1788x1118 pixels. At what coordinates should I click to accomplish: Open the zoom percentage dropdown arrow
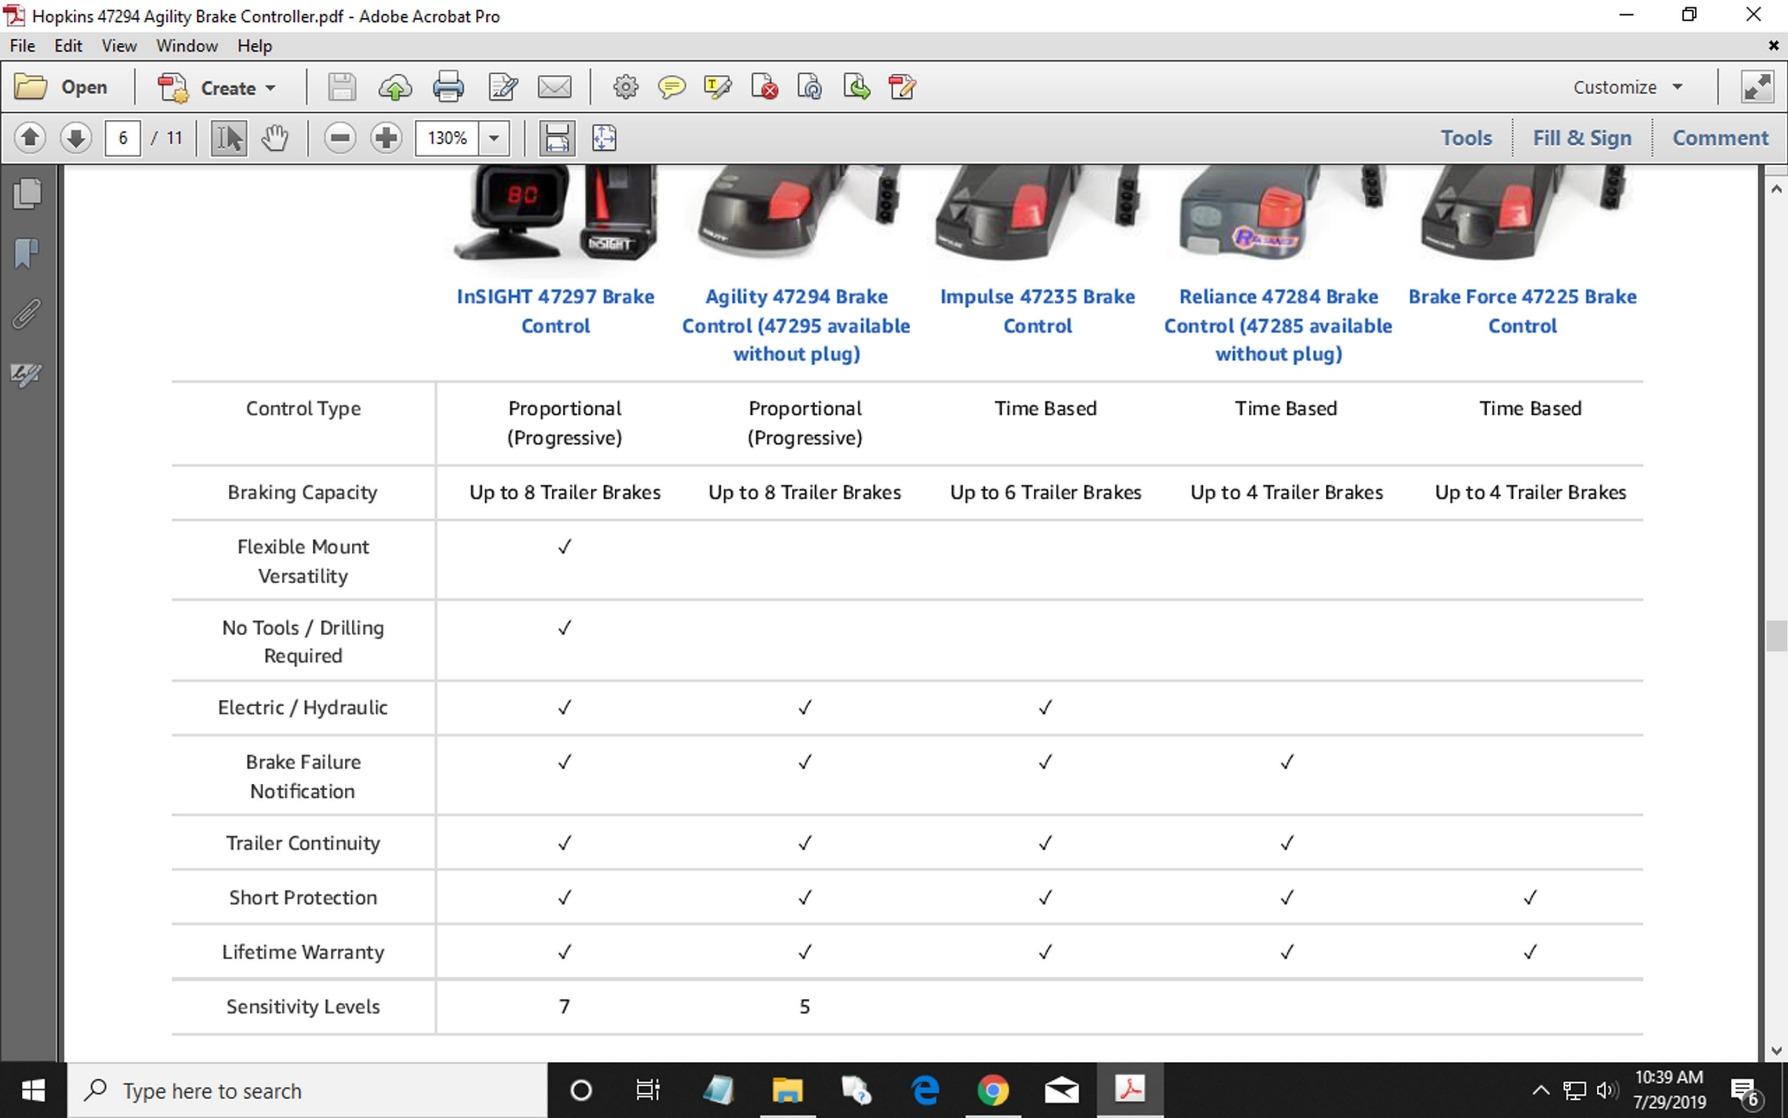pos(494,138)
